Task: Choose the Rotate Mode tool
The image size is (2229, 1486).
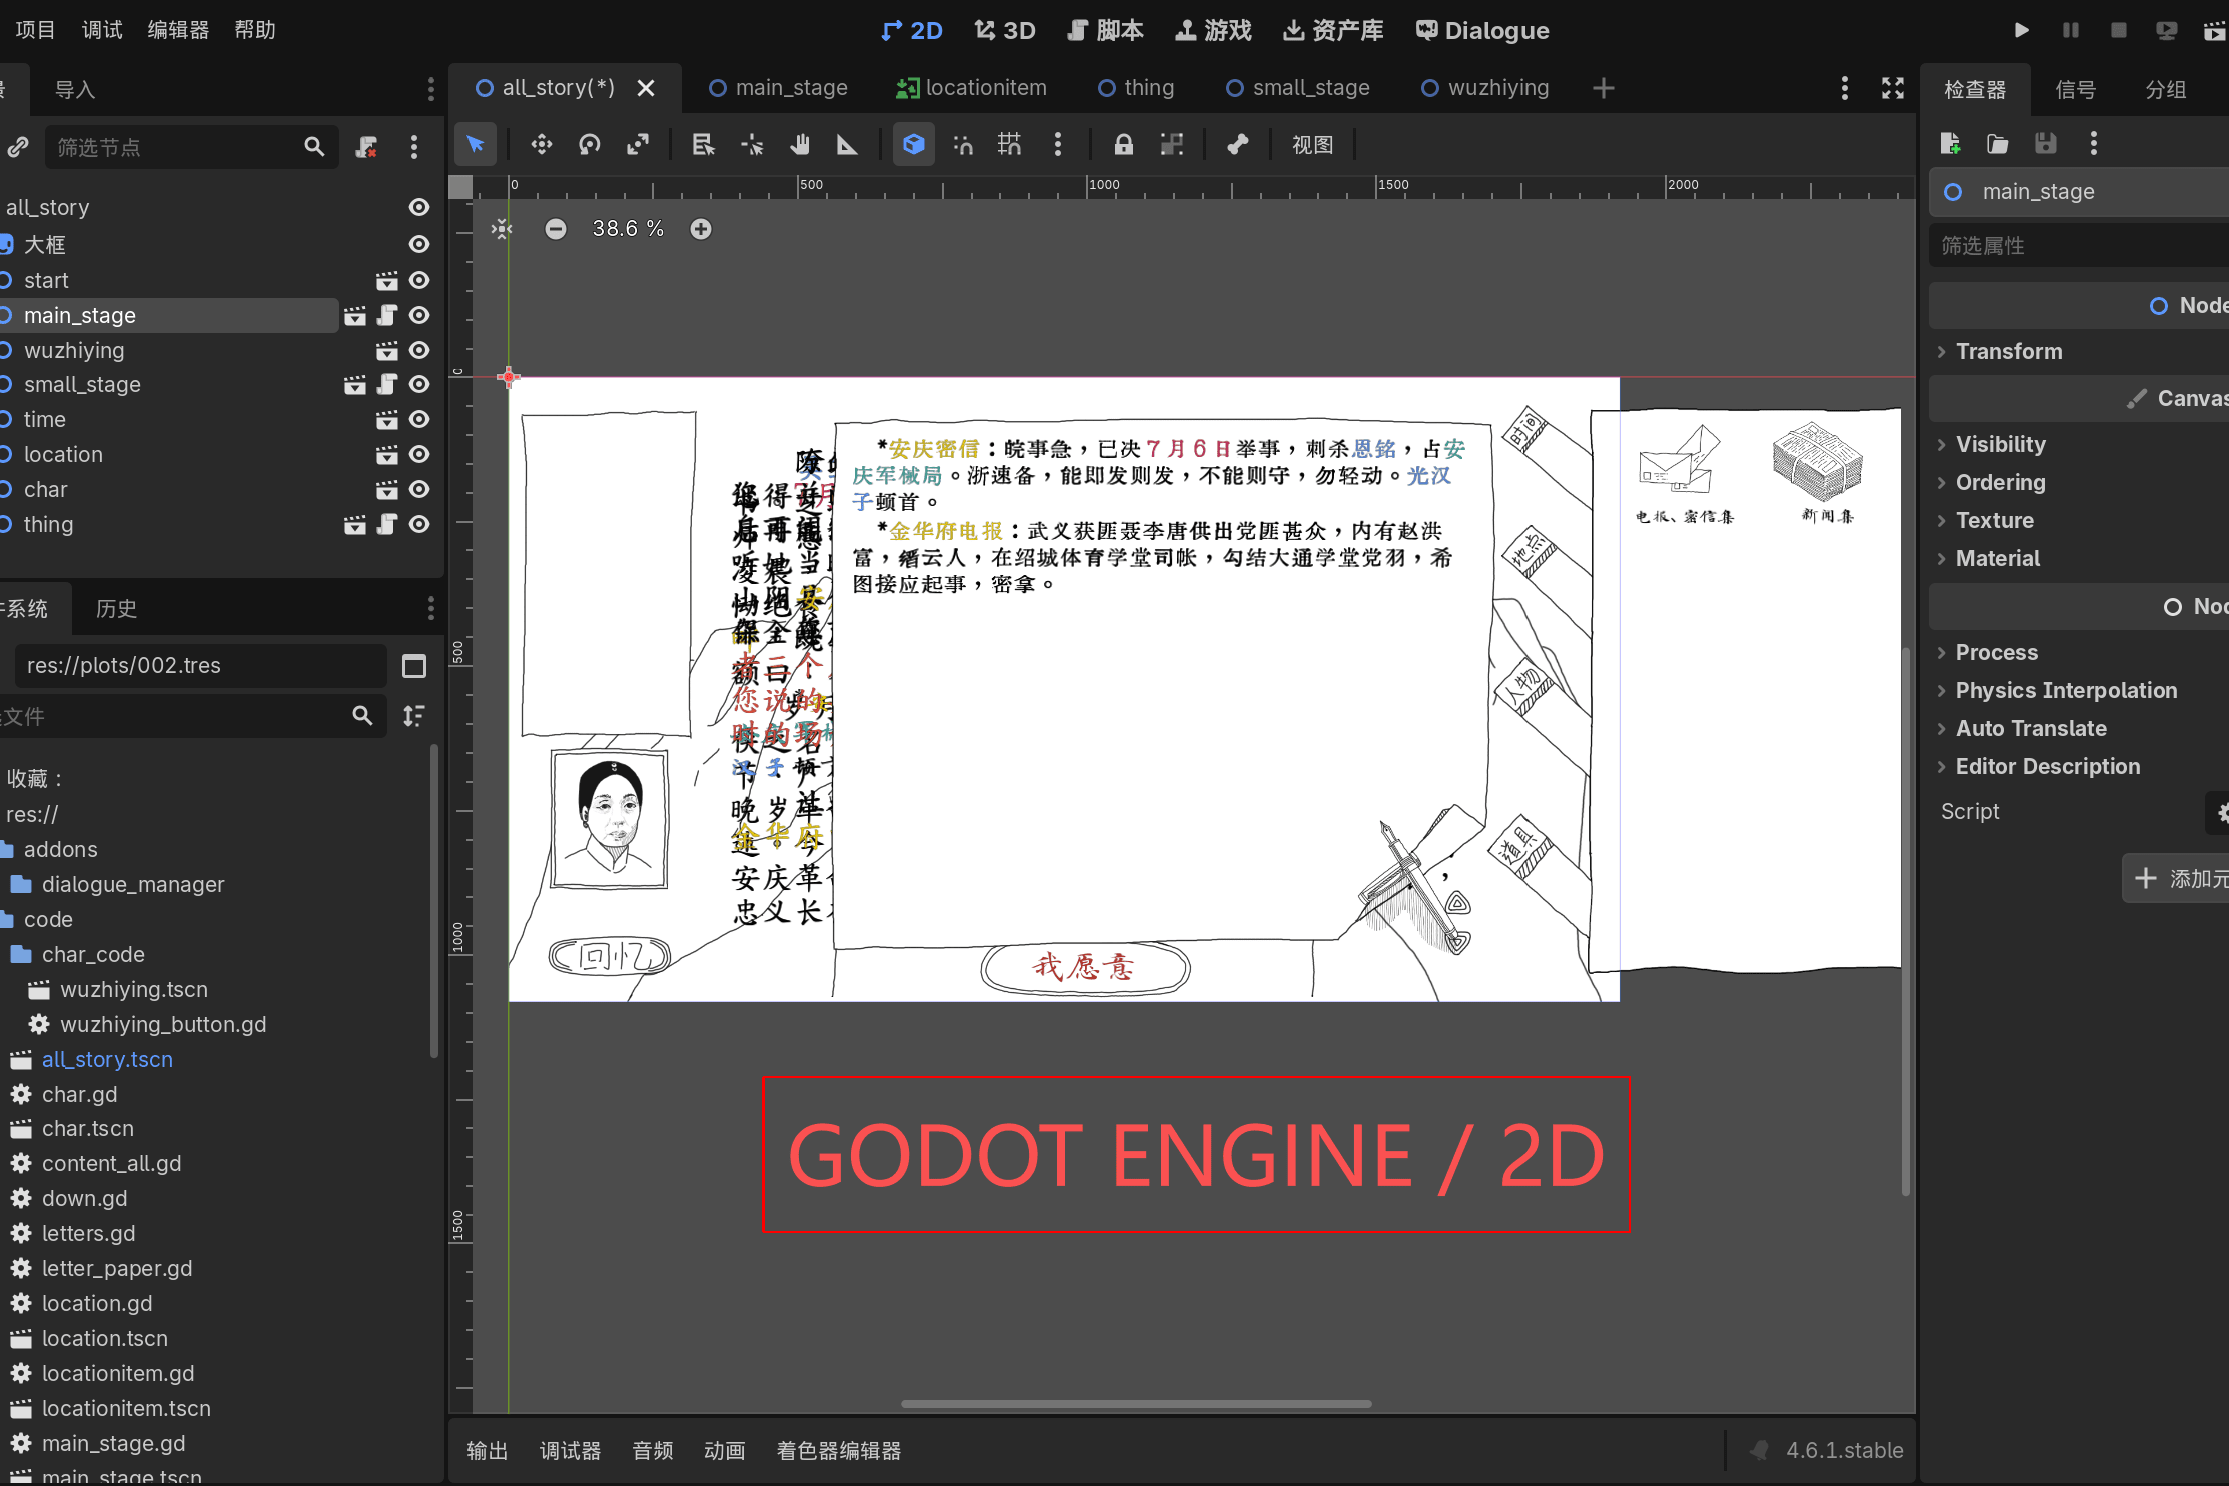Action: (590, 145)
